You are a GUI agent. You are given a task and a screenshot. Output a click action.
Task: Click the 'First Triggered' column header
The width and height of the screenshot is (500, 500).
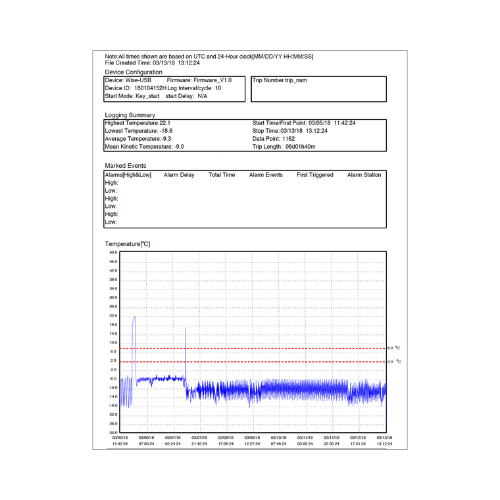315,175
